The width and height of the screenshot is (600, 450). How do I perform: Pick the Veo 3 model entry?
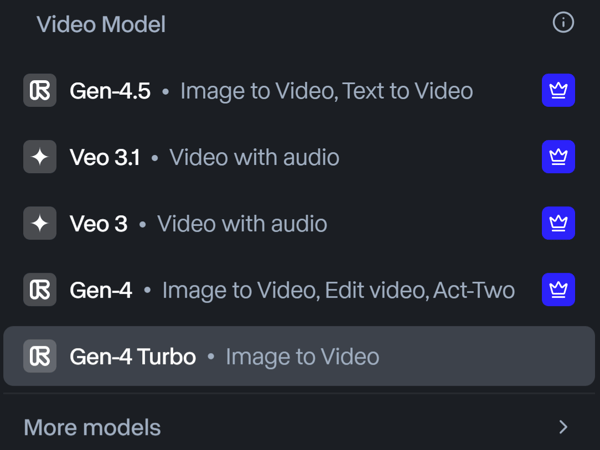[99, 223]
